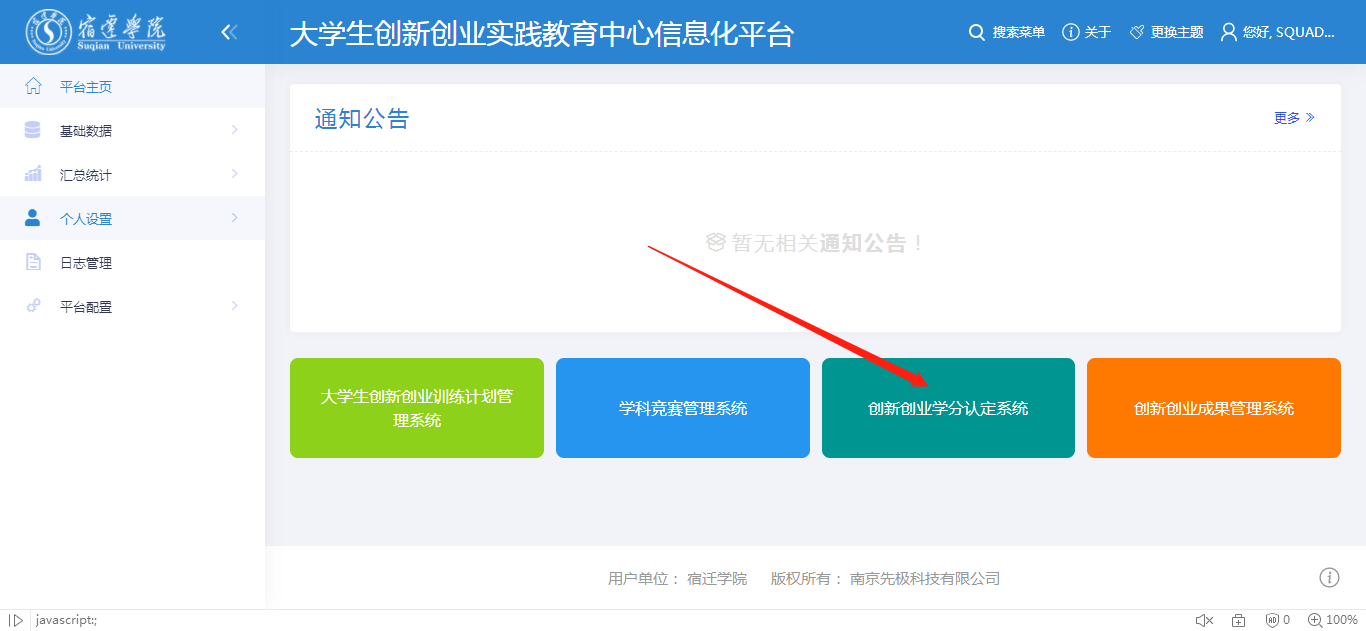Go to 平台主页 in sidebar
This screenshot has height=631, width=1366.
pos(86,87)
